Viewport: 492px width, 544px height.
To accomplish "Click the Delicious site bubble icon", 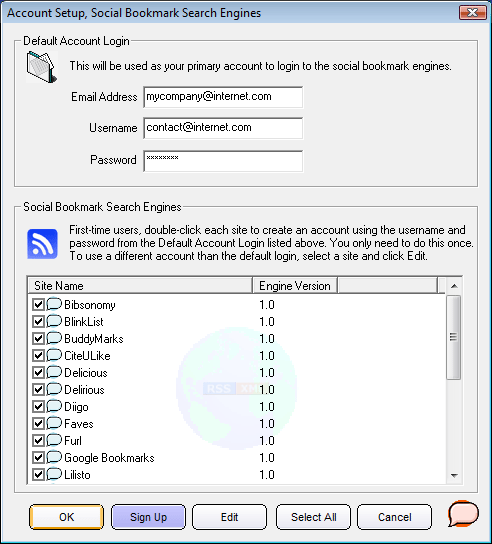I will coord(54,372).
